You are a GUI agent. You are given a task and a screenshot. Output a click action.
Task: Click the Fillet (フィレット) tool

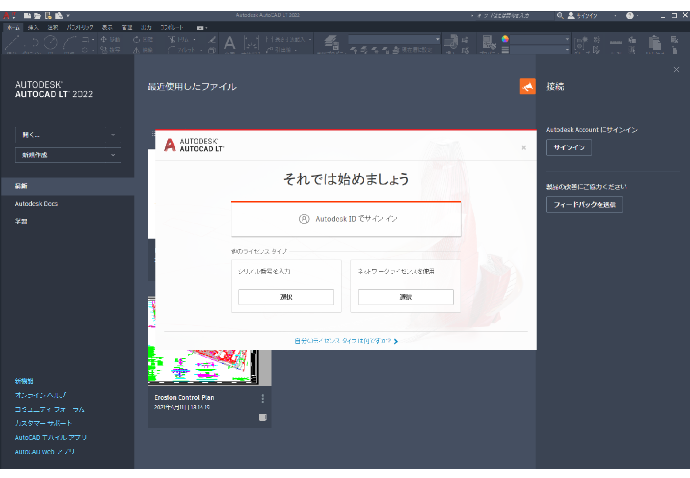pos(182,50)
